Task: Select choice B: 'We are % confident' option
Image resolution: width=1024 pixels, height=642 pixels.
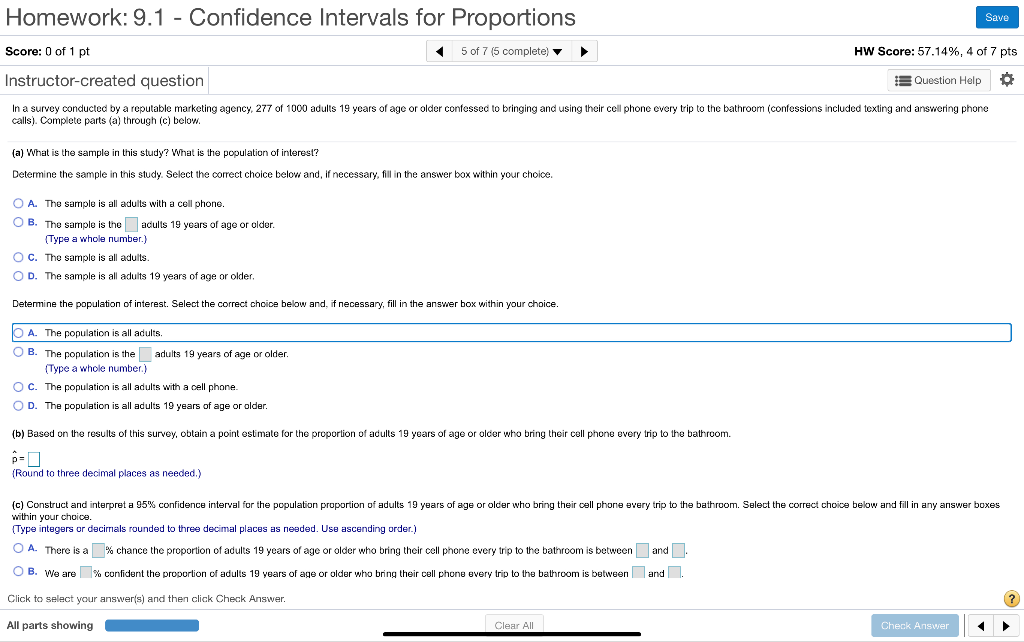Action: pos(17,573)
